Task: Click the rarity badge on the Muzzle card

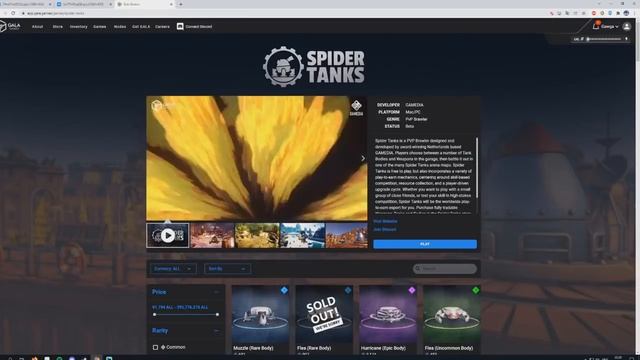Action: (284, 290)
